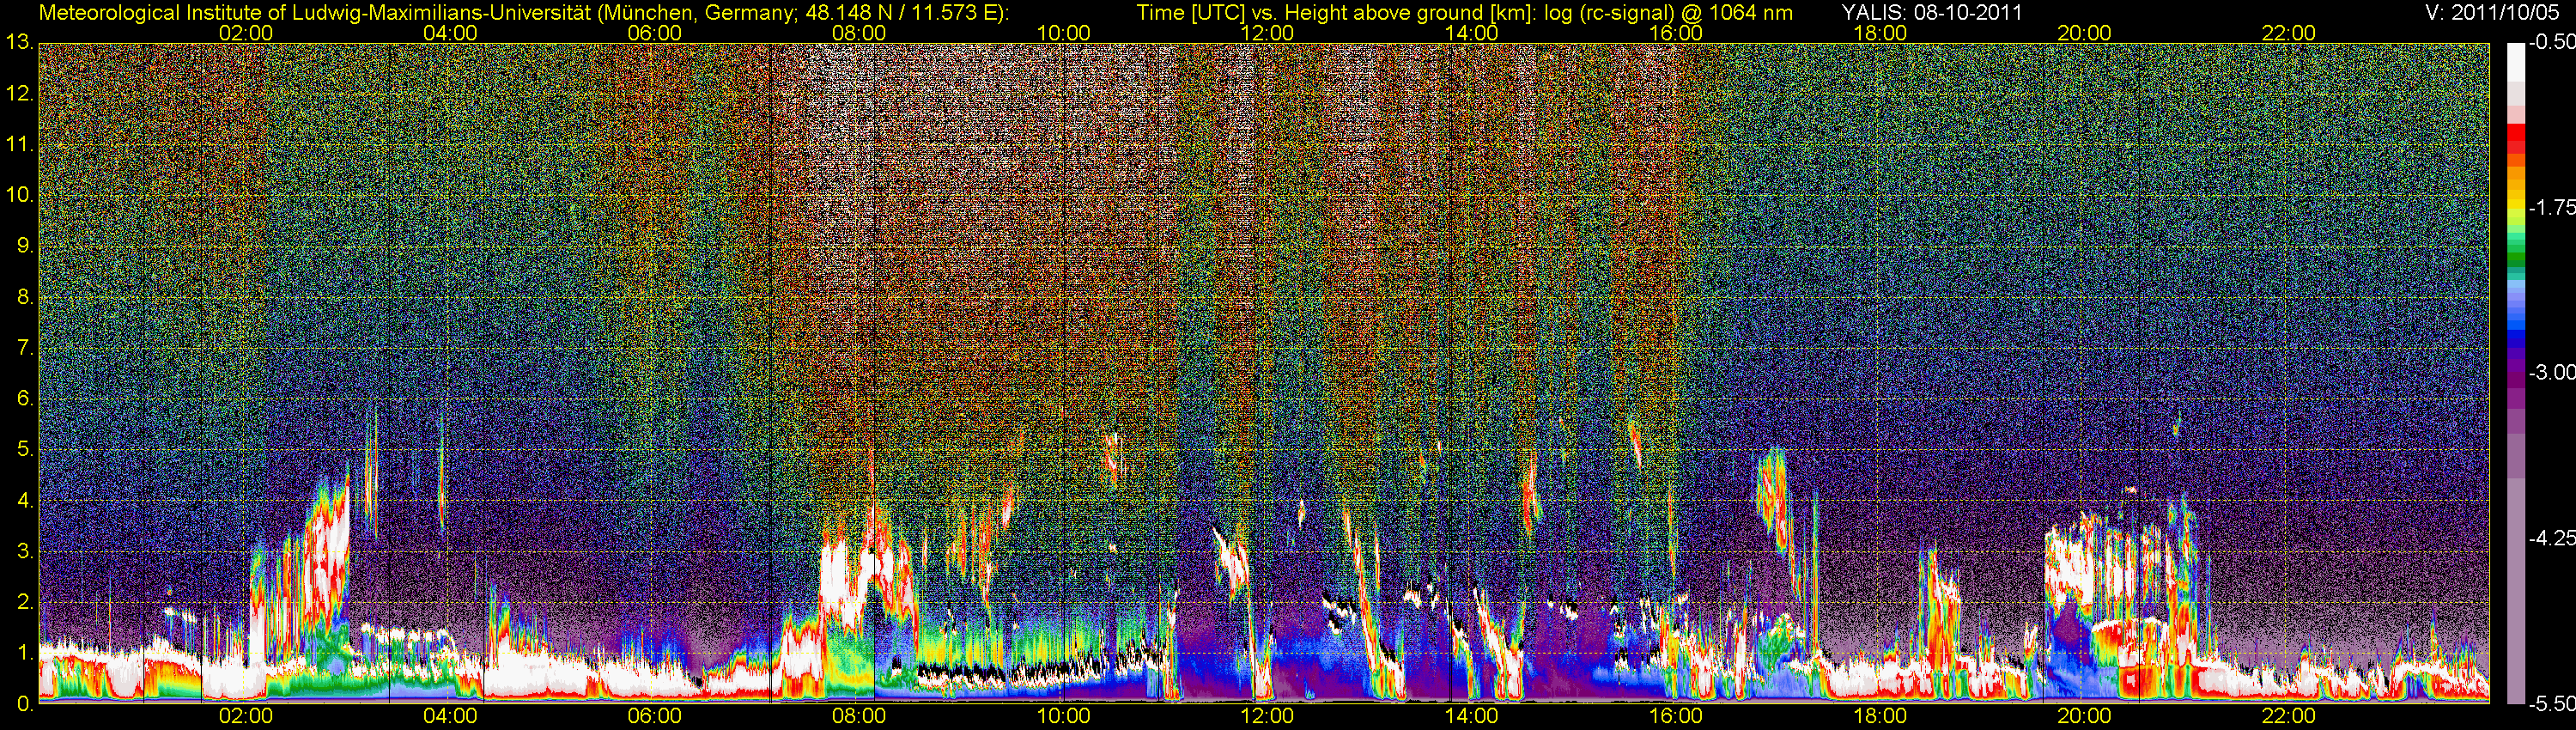Click the '-0.50' color bar value
This screenshot has height=730, width=2576.
pos(2552,43)
